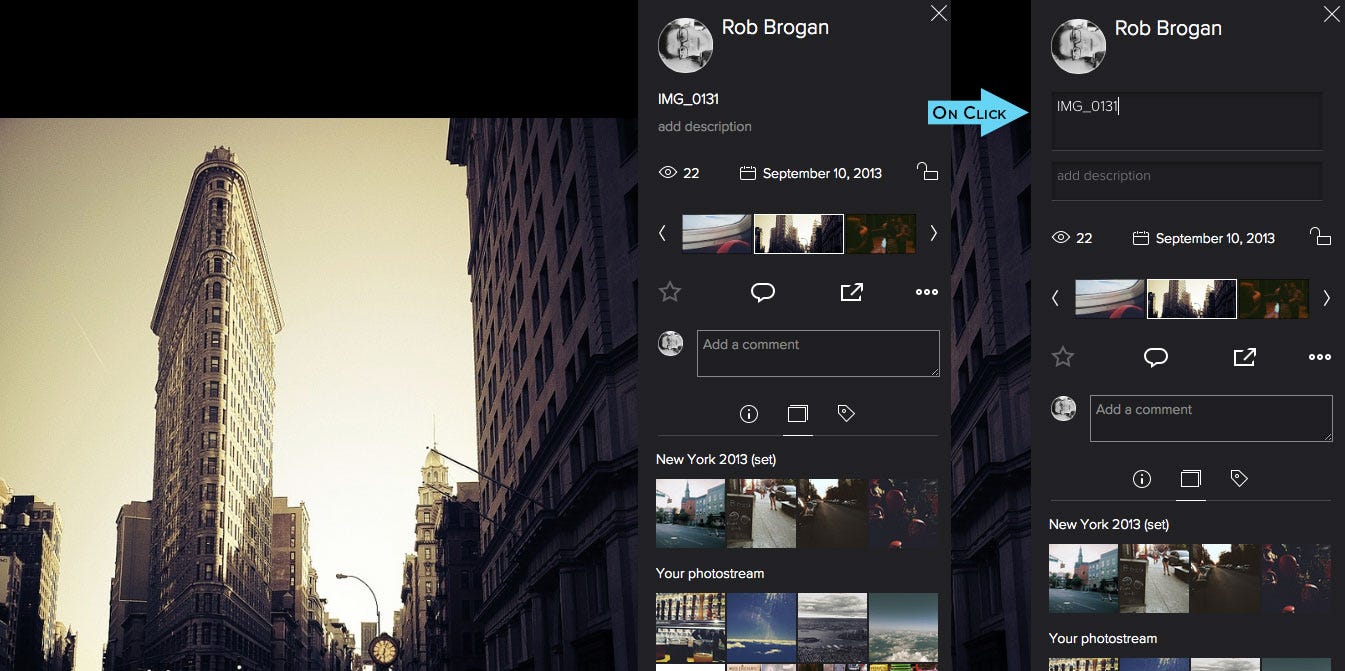Favorite the photo with star in right panel
The image size is (1345, 671).
pyautogui.click(x=1063, y=357)
